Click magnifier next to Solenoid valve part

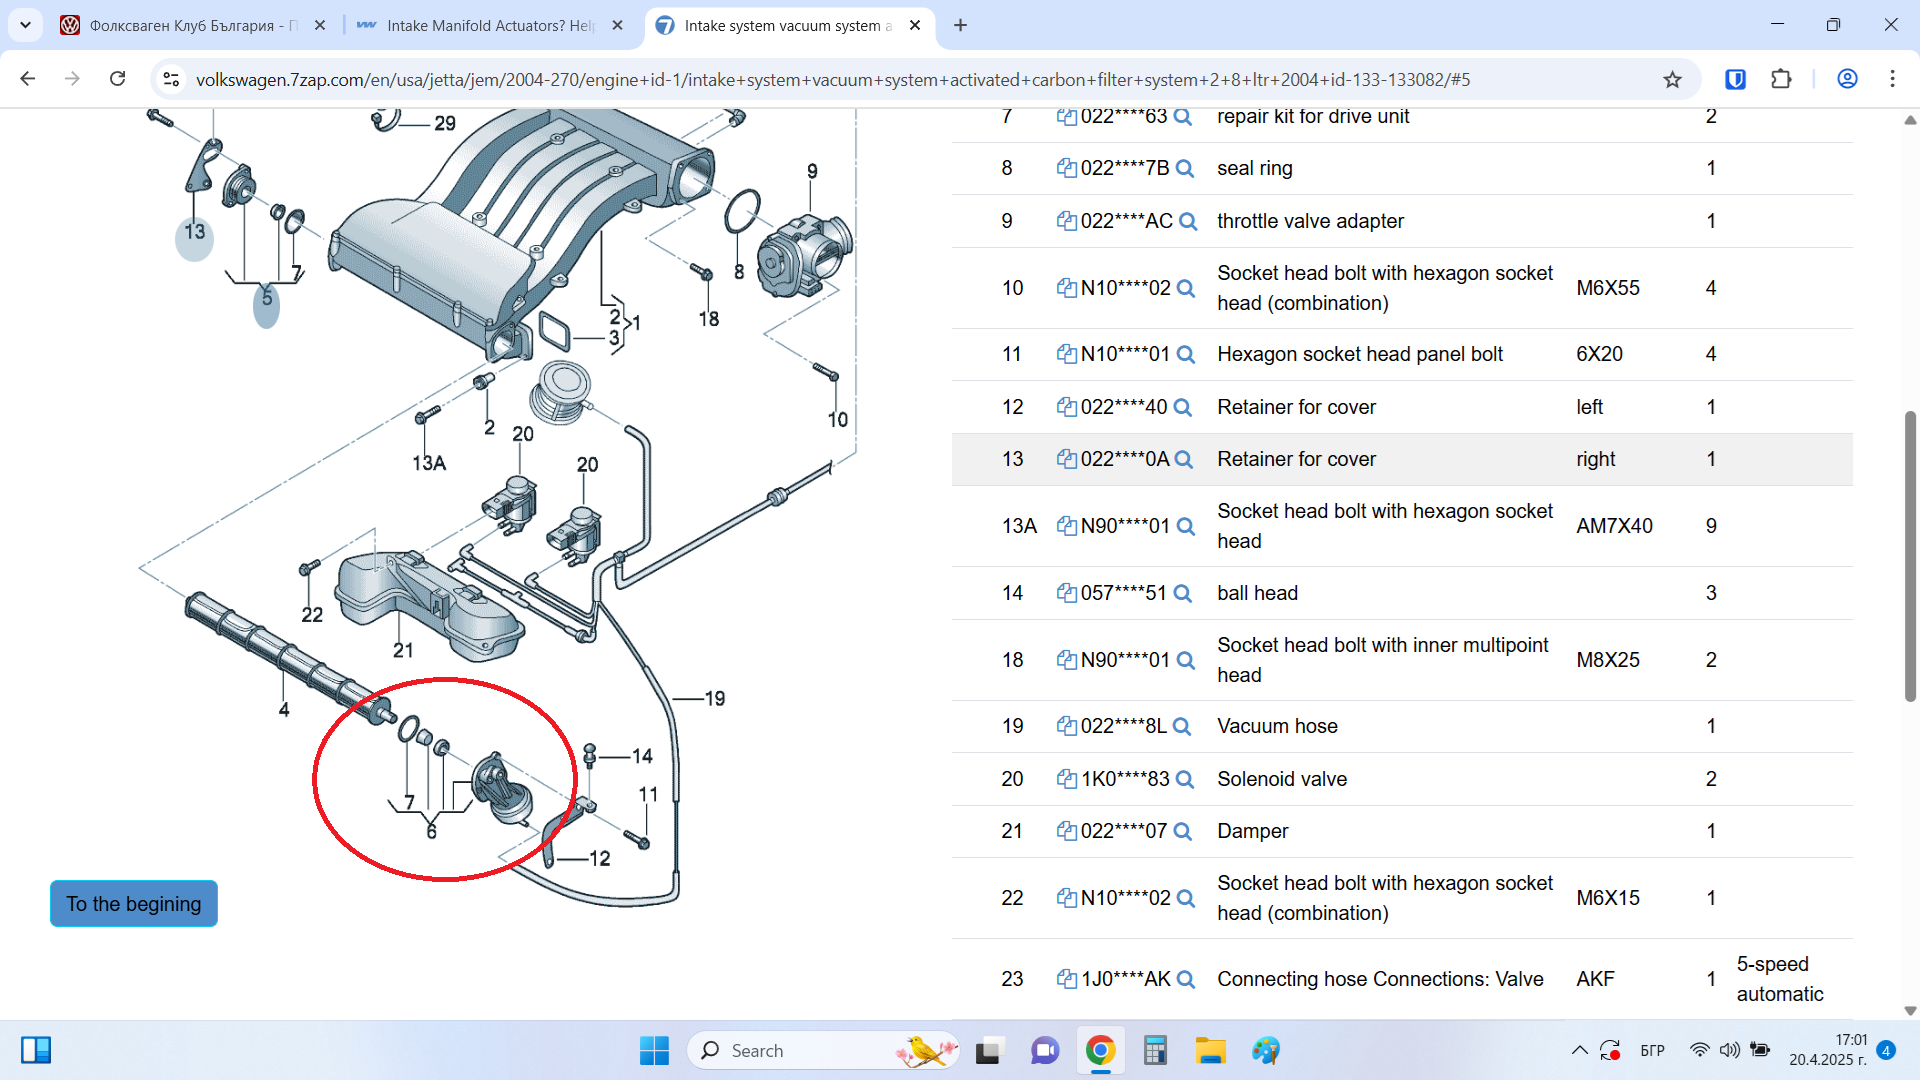click(x=1185, y=780)
